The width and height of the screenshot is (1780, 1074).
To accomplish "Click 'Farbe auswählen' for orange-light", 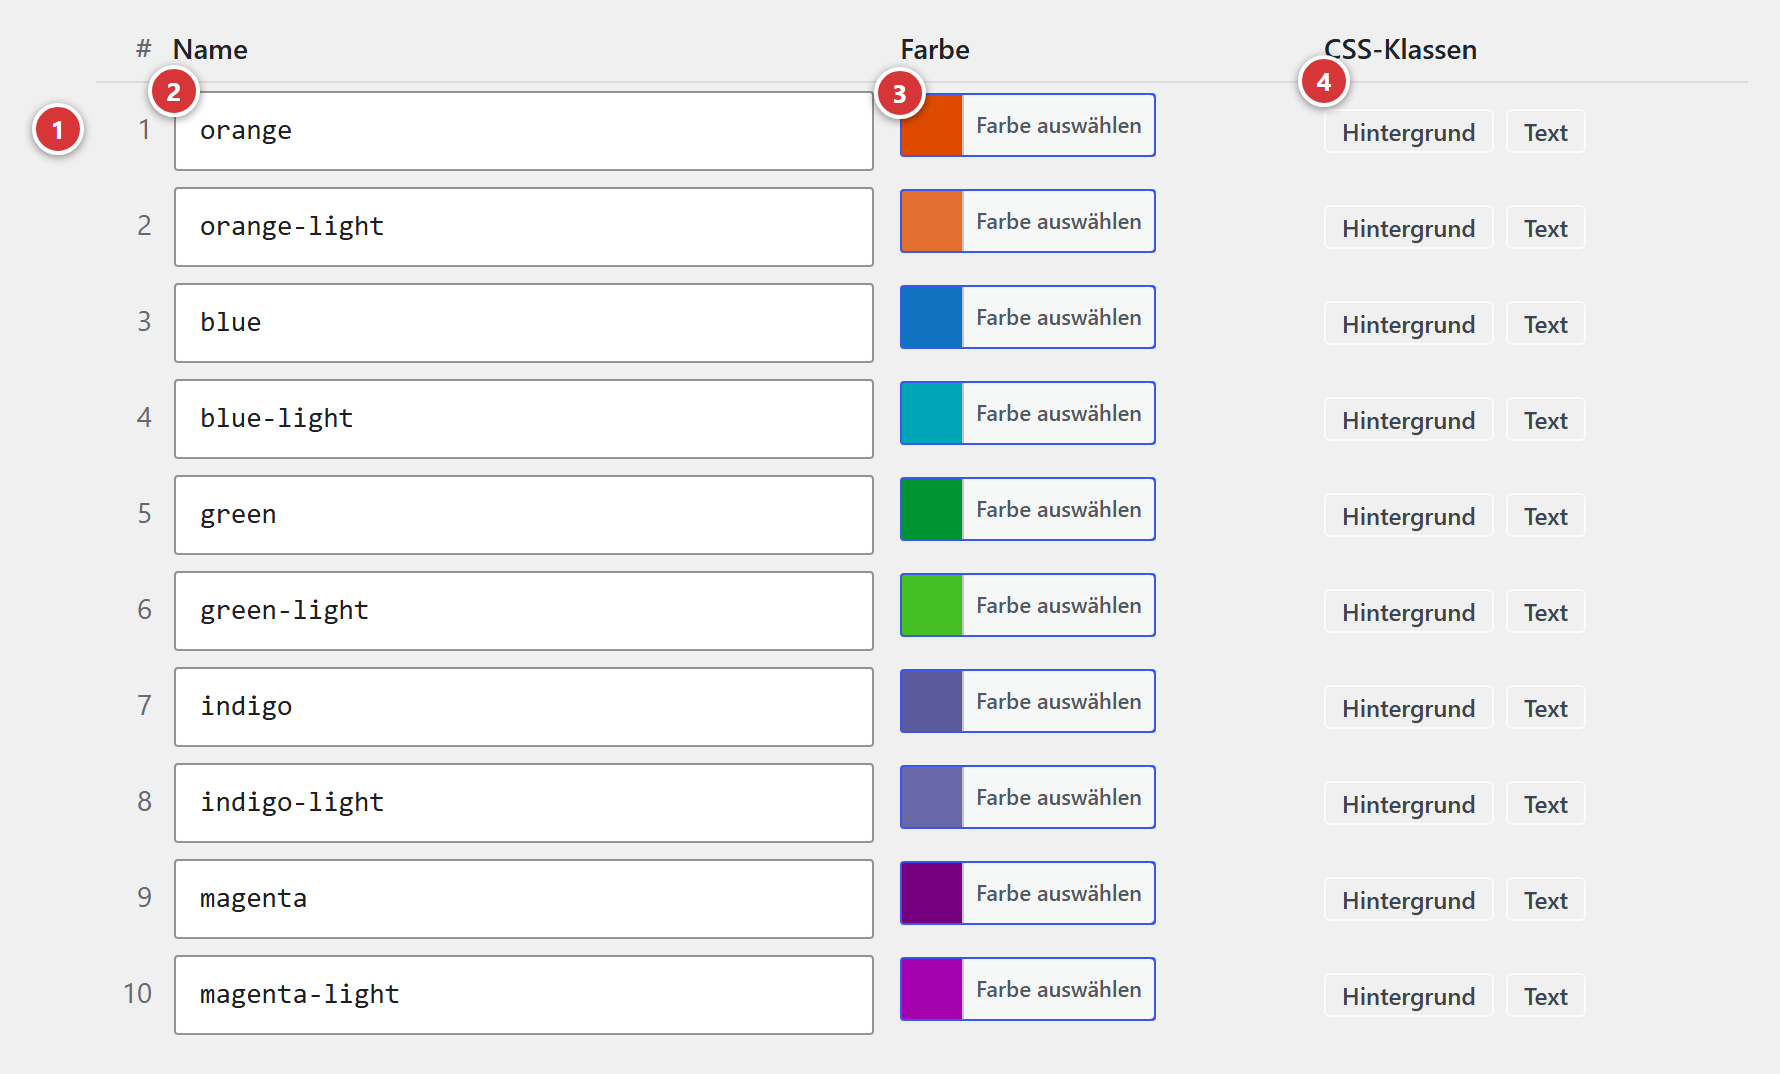I will tap(1058, 221).
